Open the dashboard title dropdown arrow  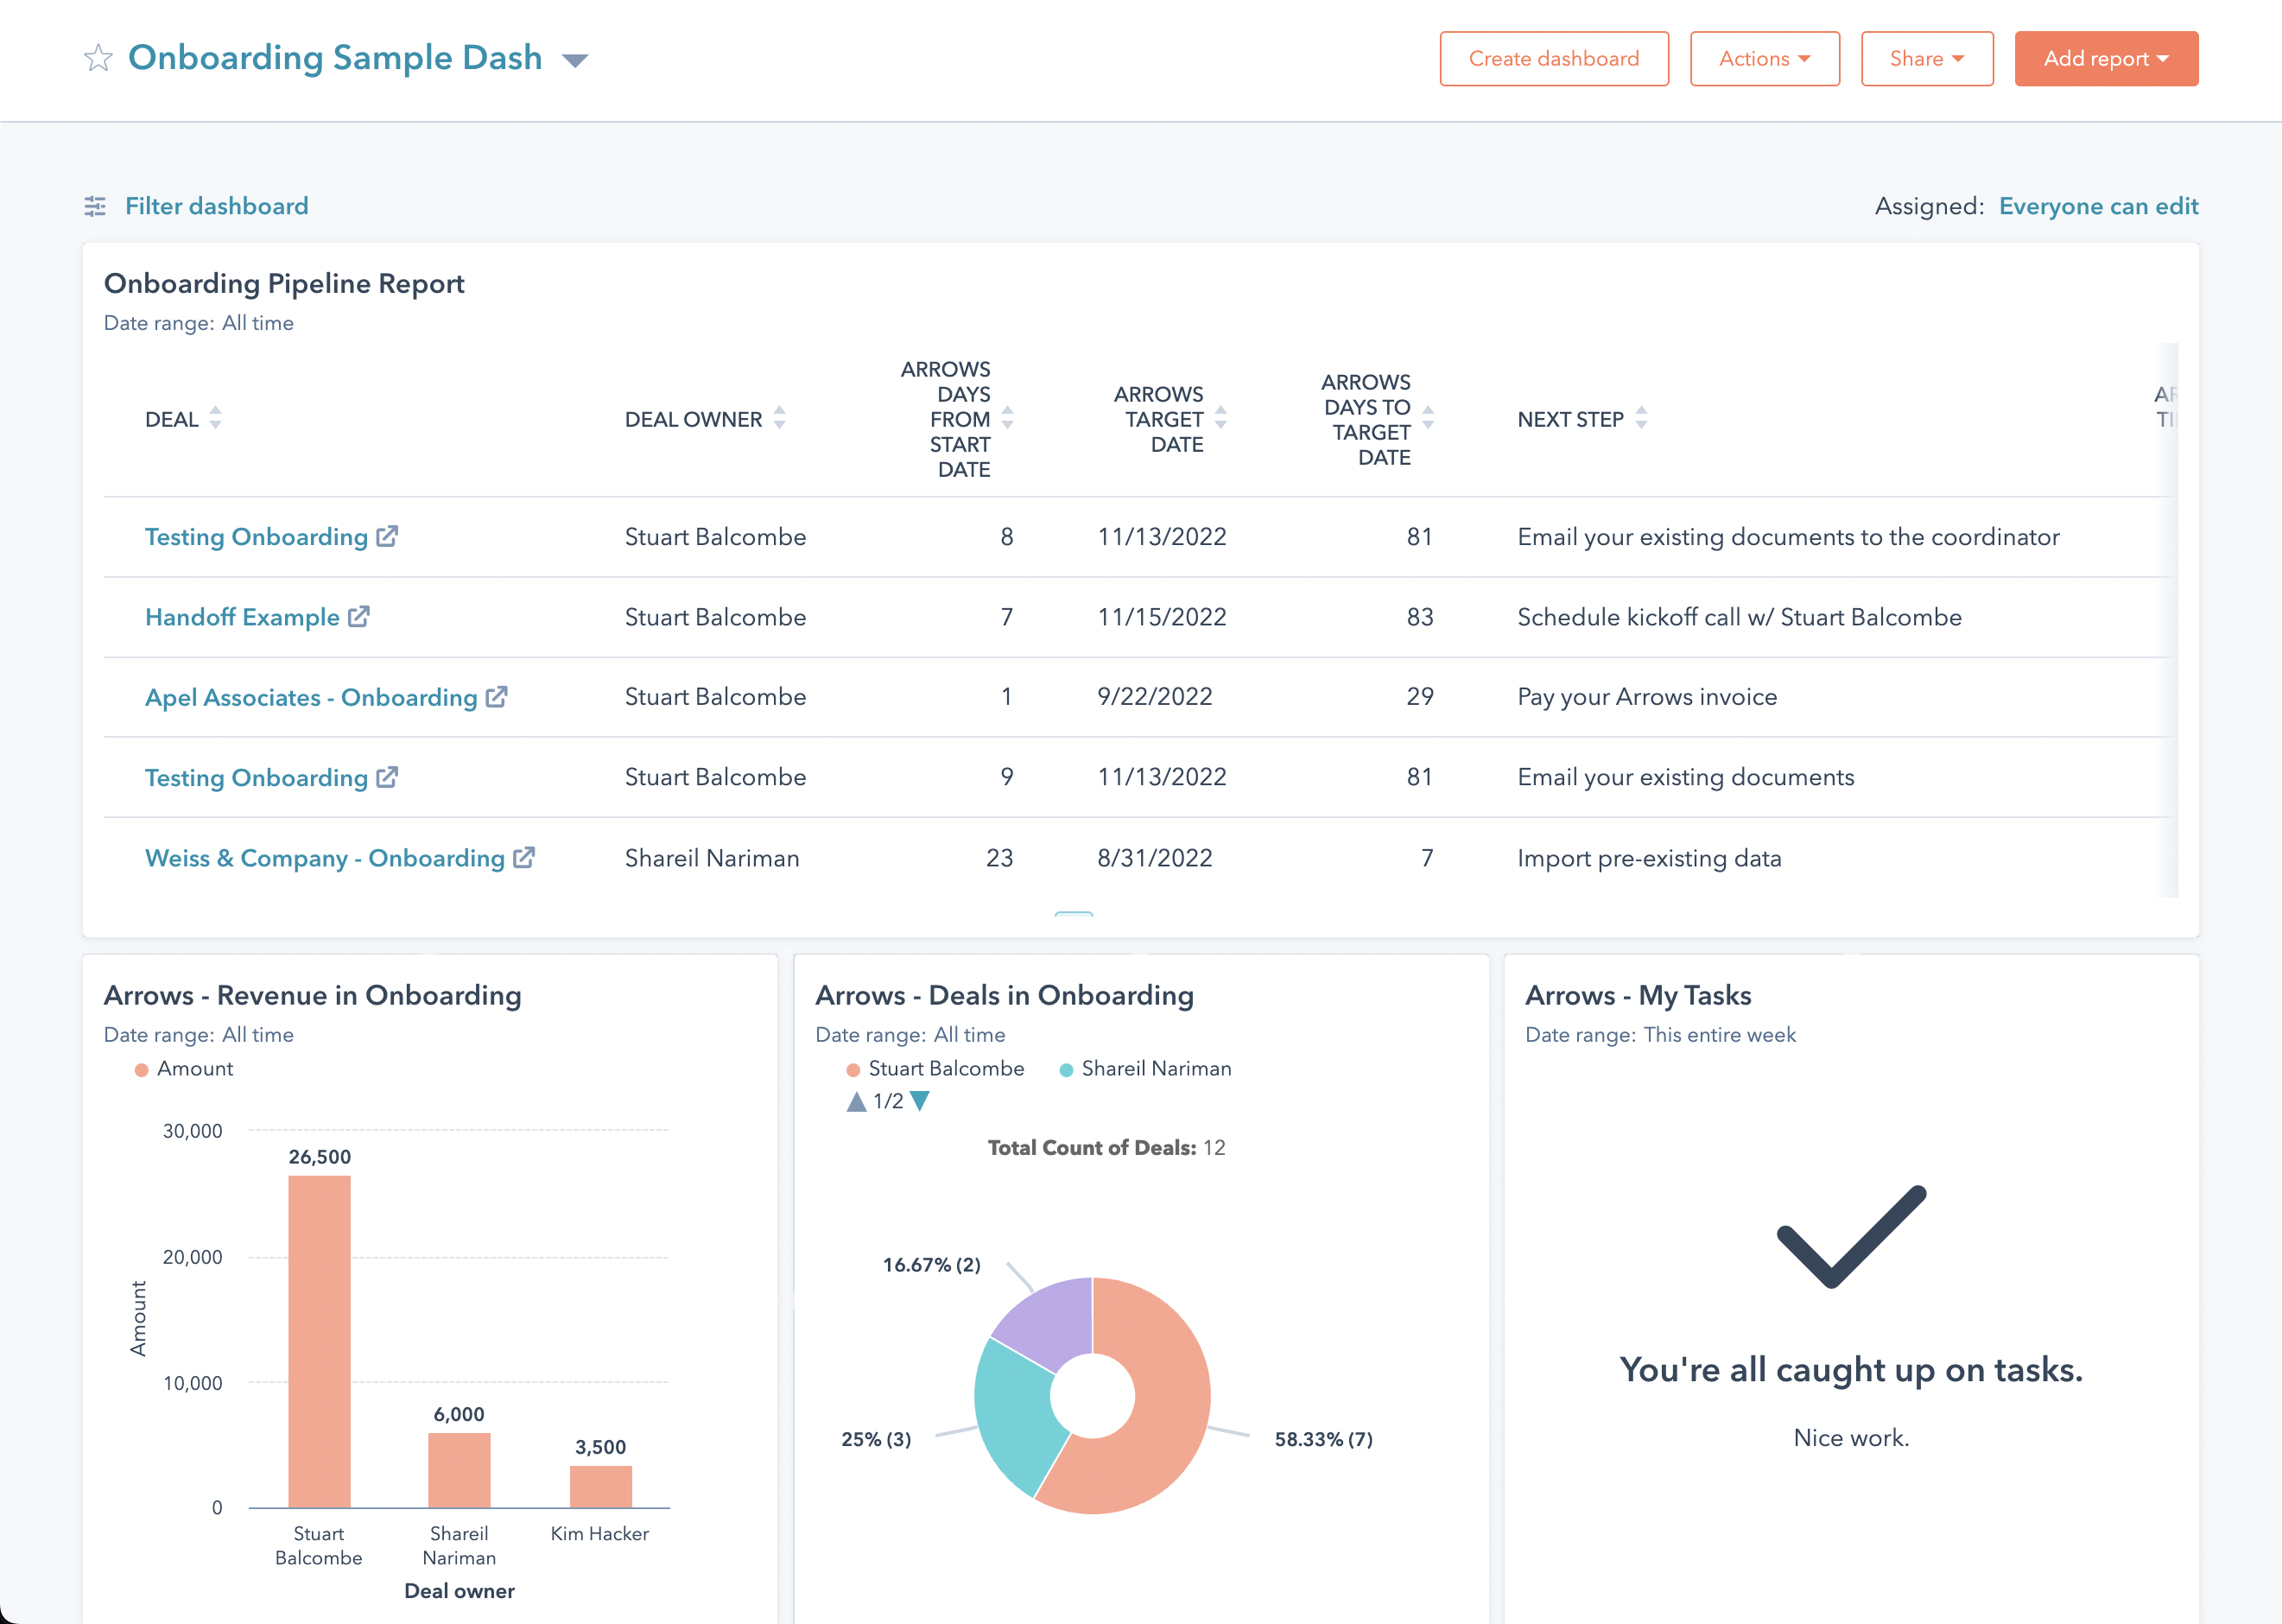[x=576, y=60]
